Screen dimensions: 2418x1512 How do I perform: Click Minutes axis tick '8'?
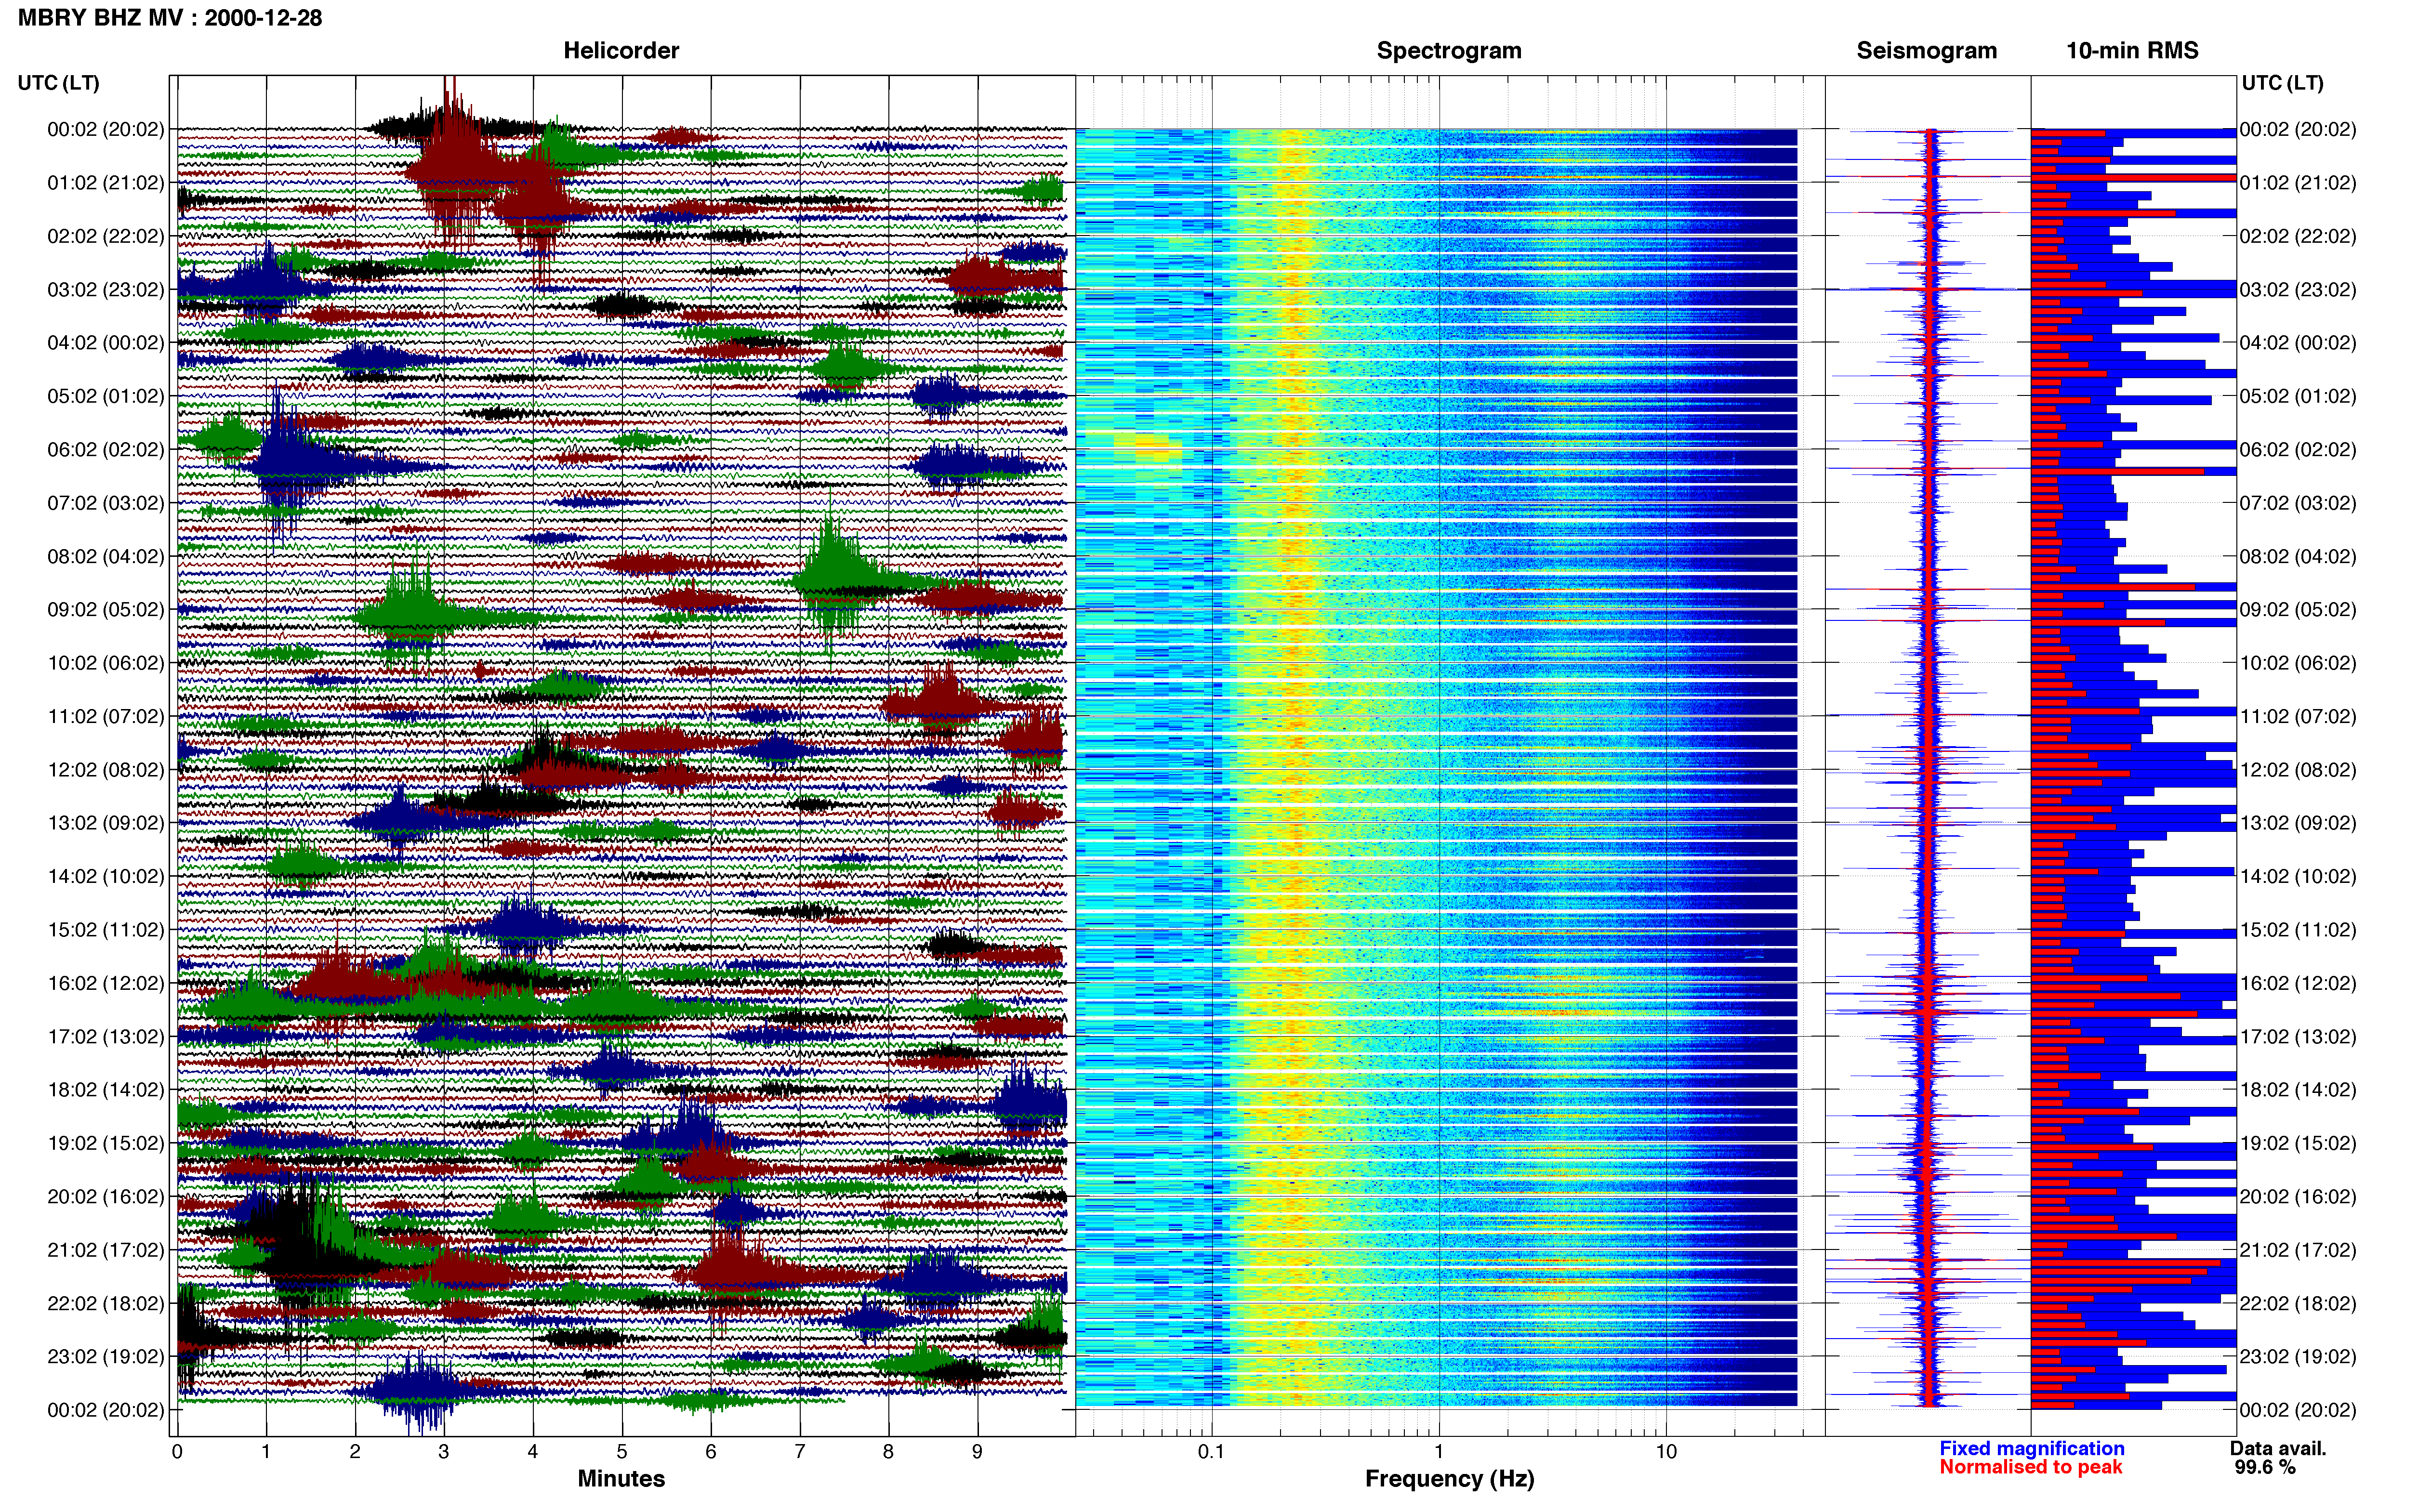click(889, 1452)
